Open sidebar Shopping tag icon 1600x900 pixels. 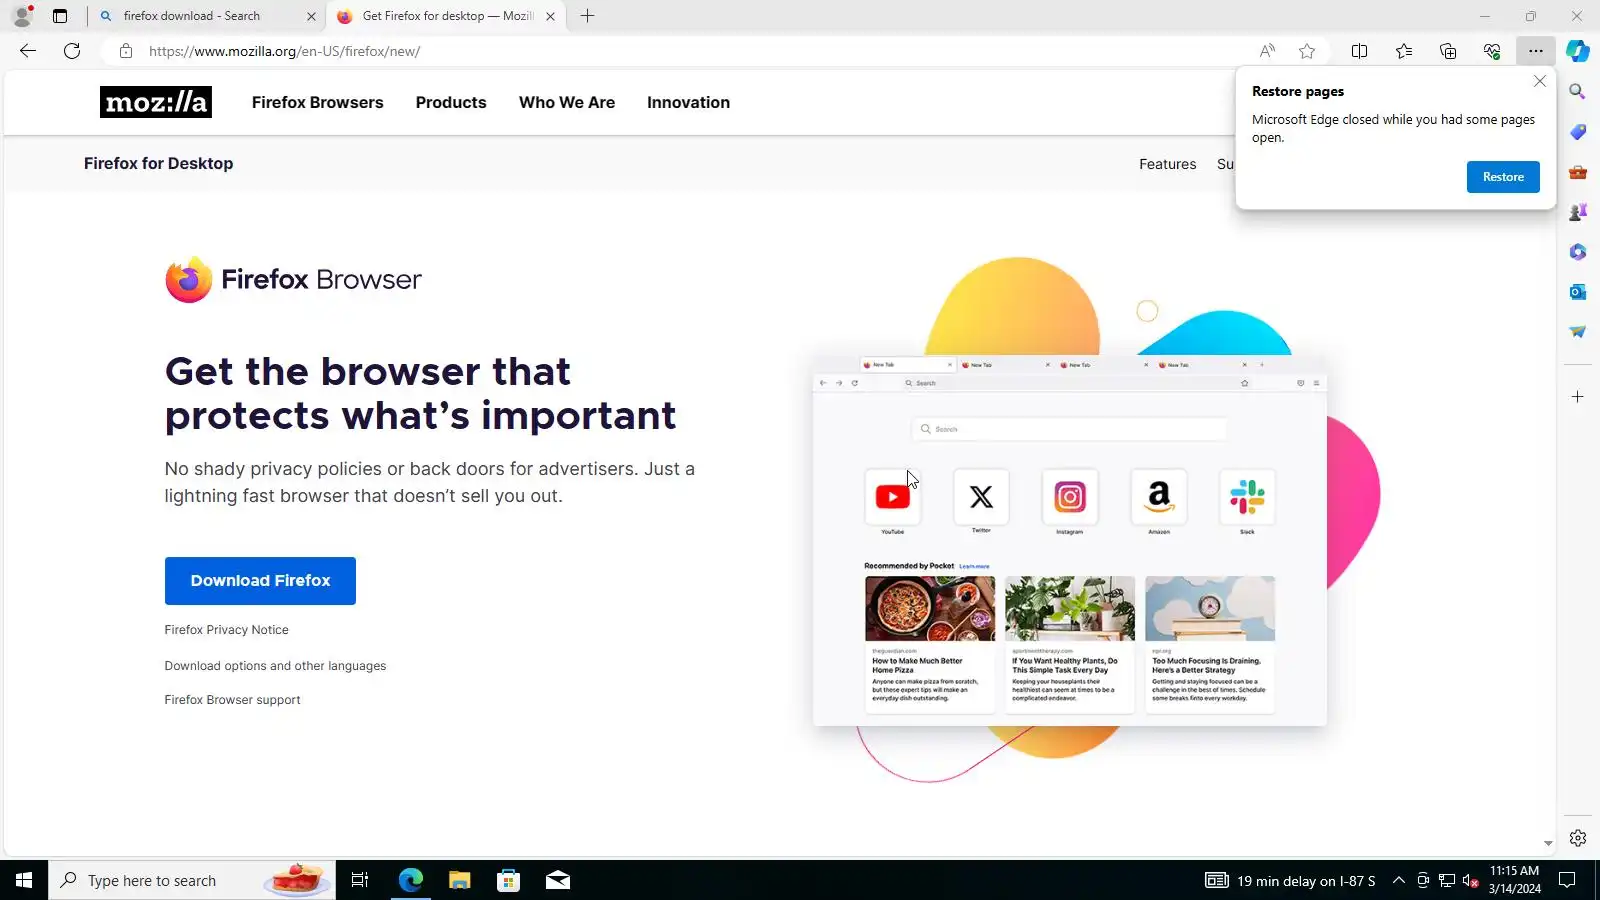1578,132
